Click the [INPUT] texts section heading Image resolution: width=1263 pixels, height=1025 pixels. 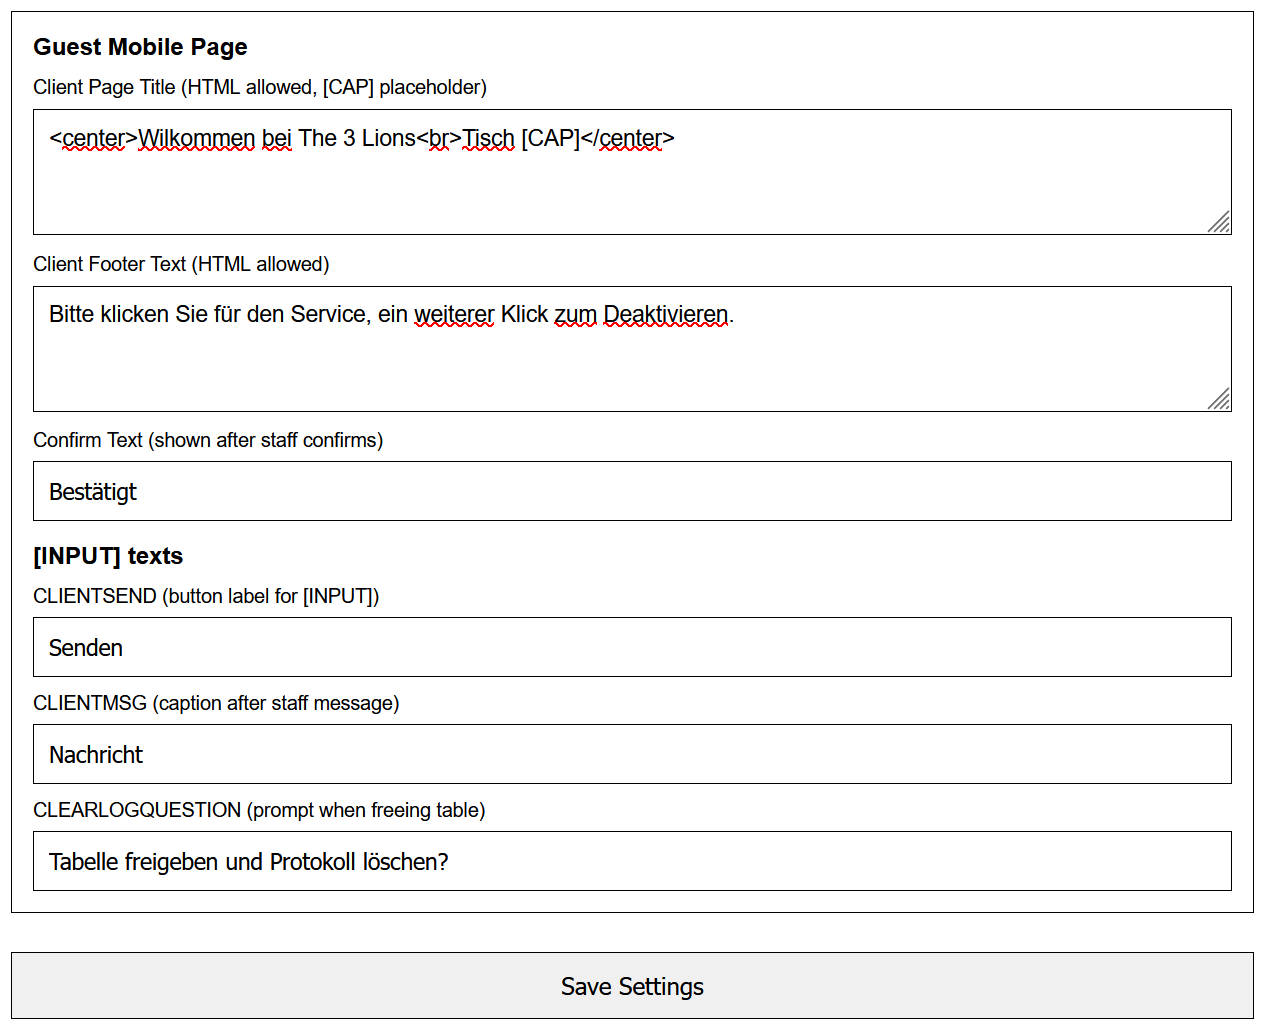(x=108, y=556)
